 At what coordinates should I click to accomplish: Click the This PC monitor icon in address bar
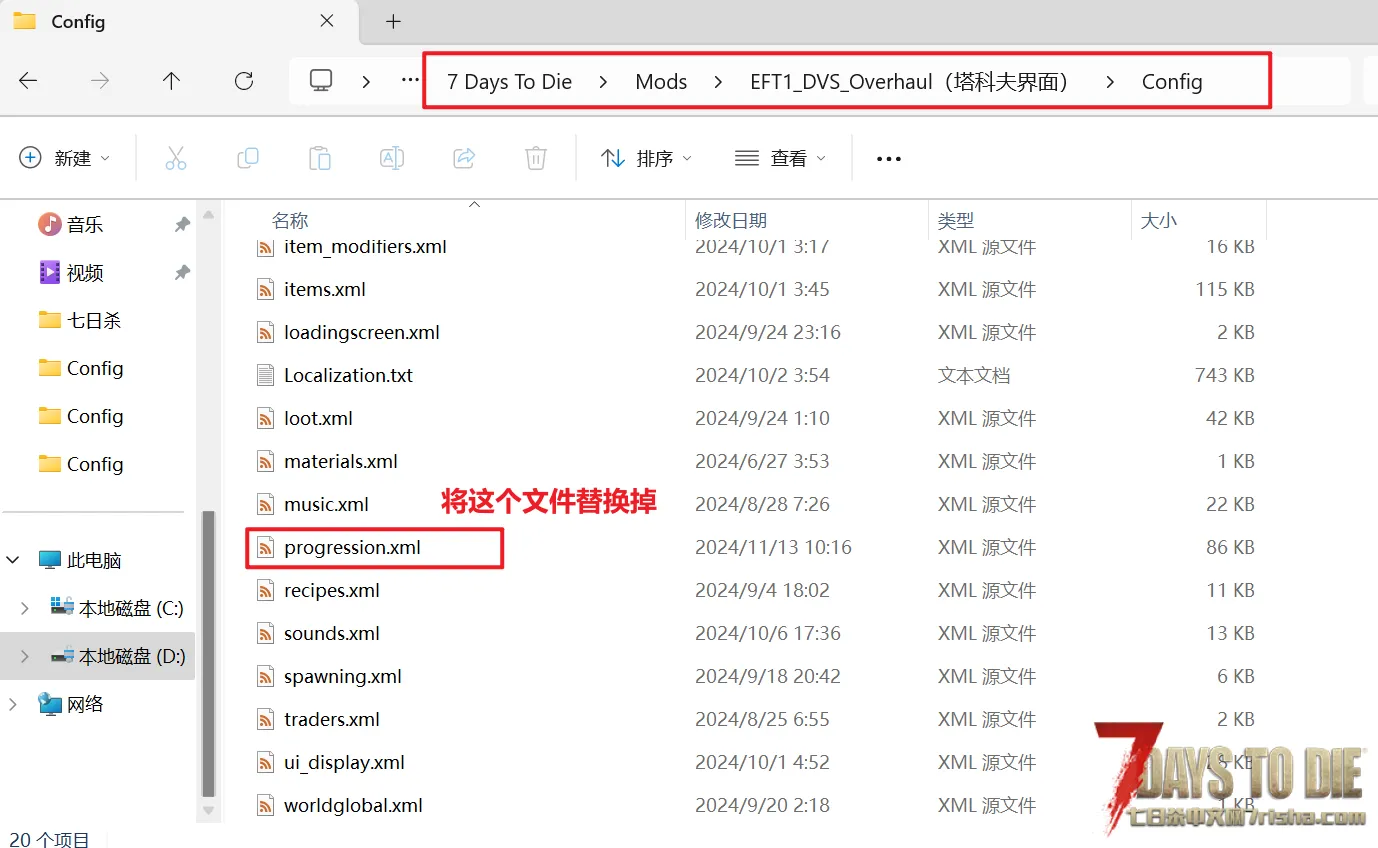point(321,81)
